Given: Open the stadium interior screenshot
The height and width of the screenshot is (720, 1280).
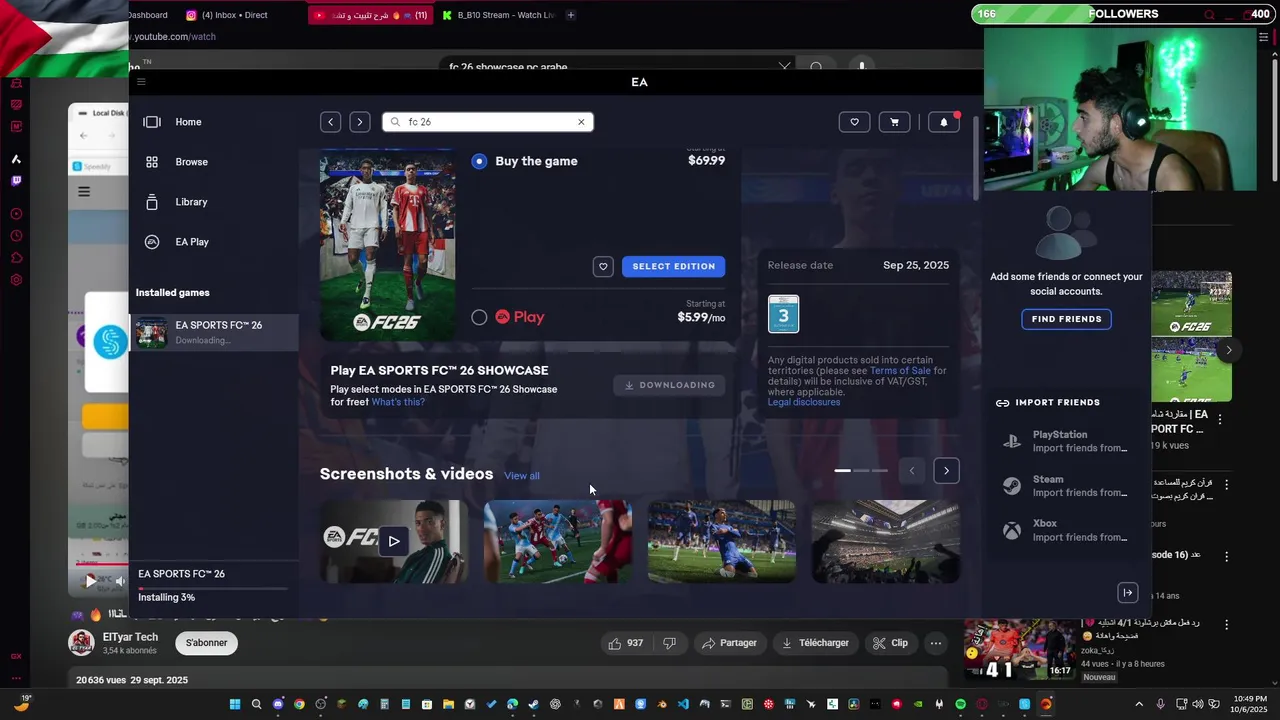Looking at the screenshot, I should (886, 541).
